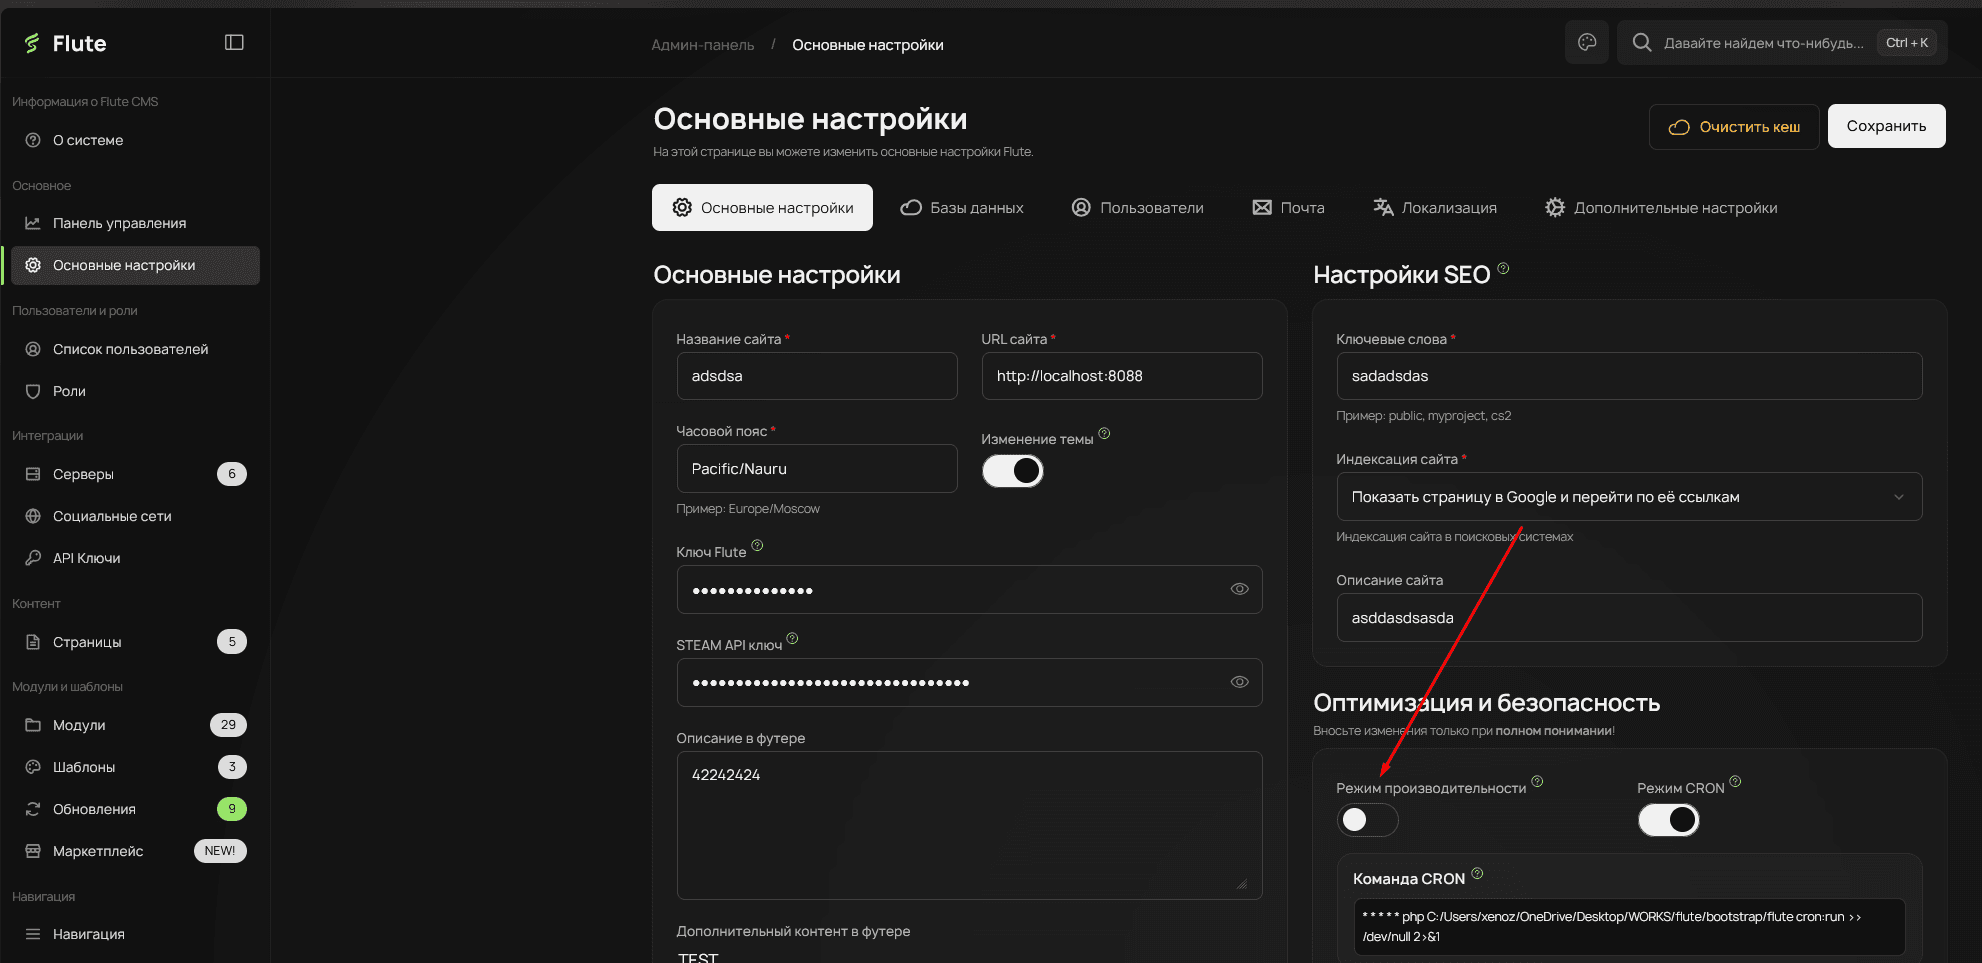Open the theme palette icon in header
The image size is (1982, 963).
(1586, 42)
